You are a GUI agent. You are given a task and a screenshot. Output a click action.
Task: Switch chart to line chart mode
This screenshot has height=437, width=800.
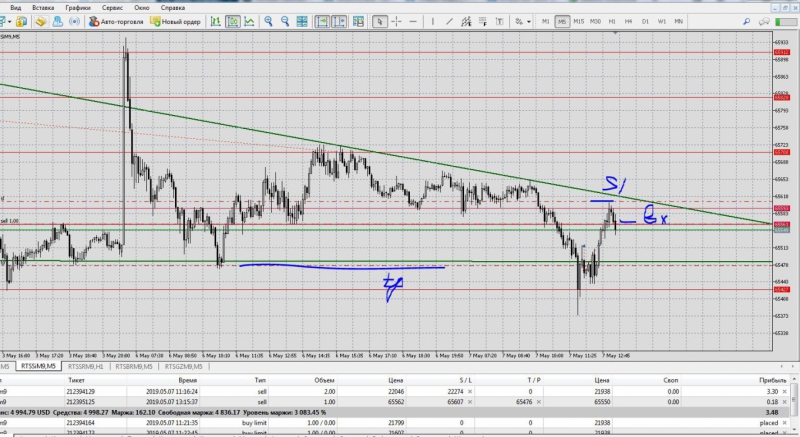point(249,21)
